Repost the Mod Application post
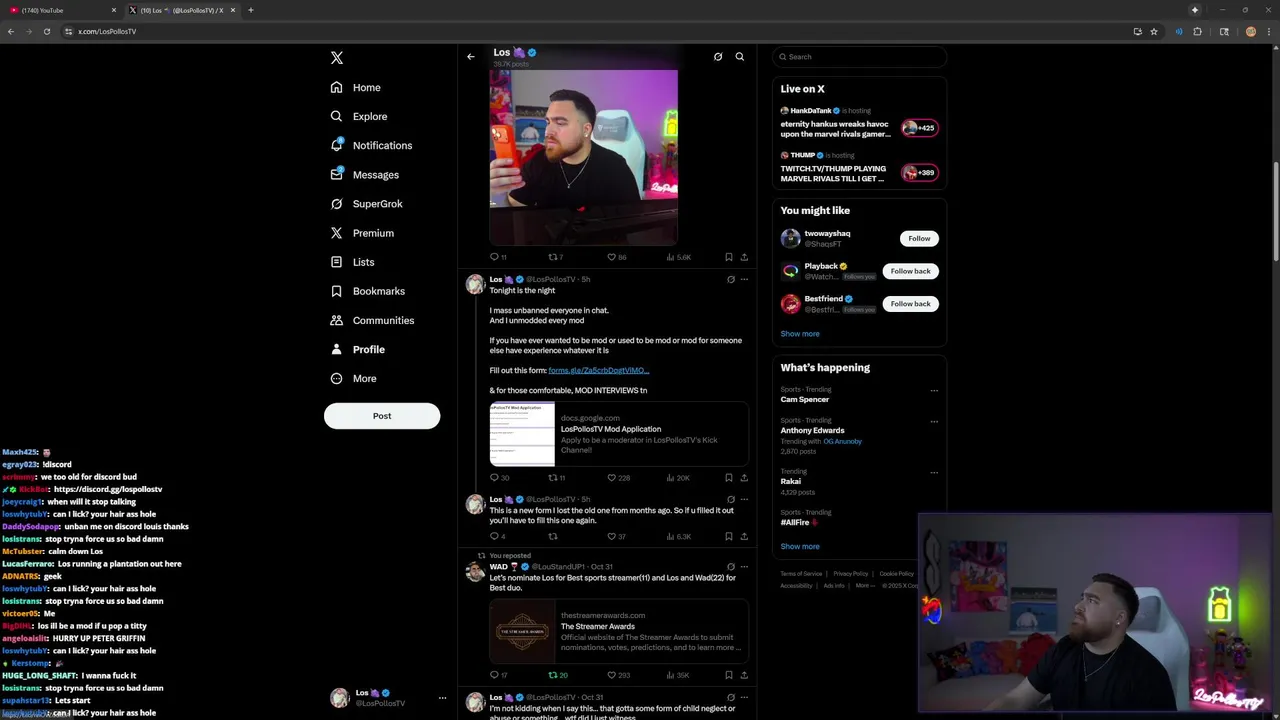Image resolution: width=1280 pixels, height=720 pixels. pyautogui.click(x=556, y=478)
